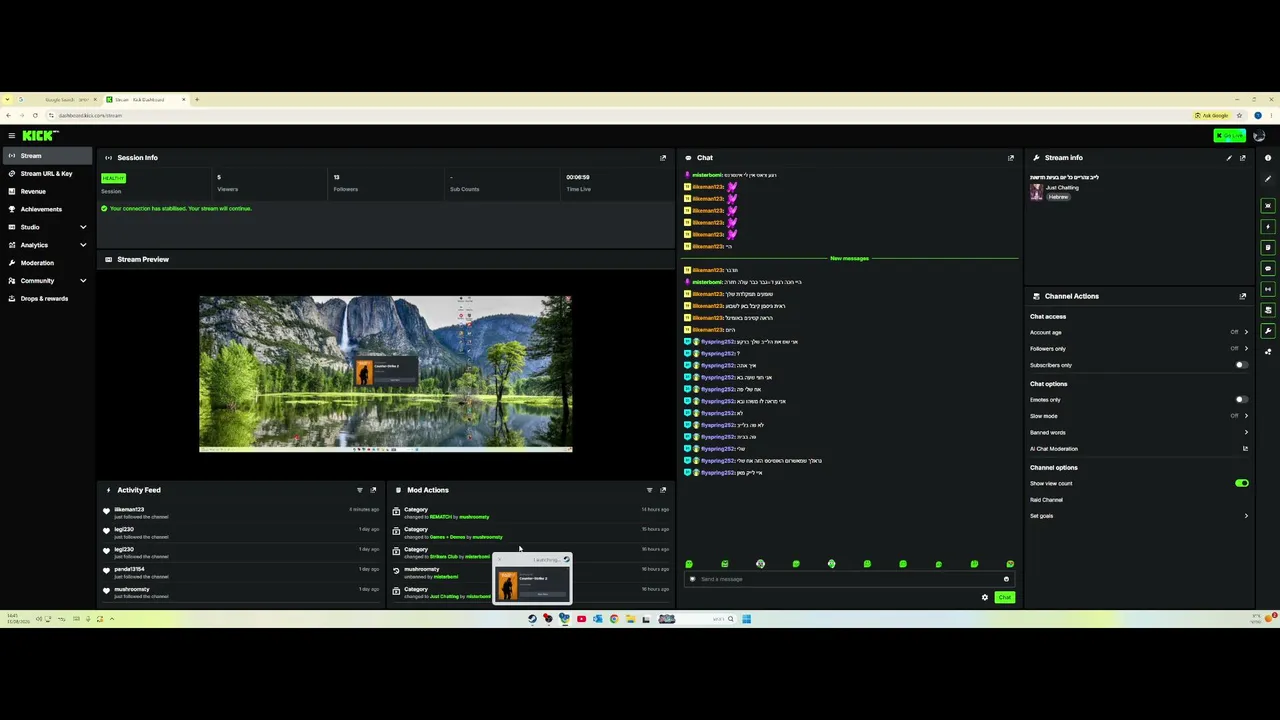Open the Stream page in sidebar
Image resolution: width=1280 pixels, height=720 pixels.
[46, 156]
